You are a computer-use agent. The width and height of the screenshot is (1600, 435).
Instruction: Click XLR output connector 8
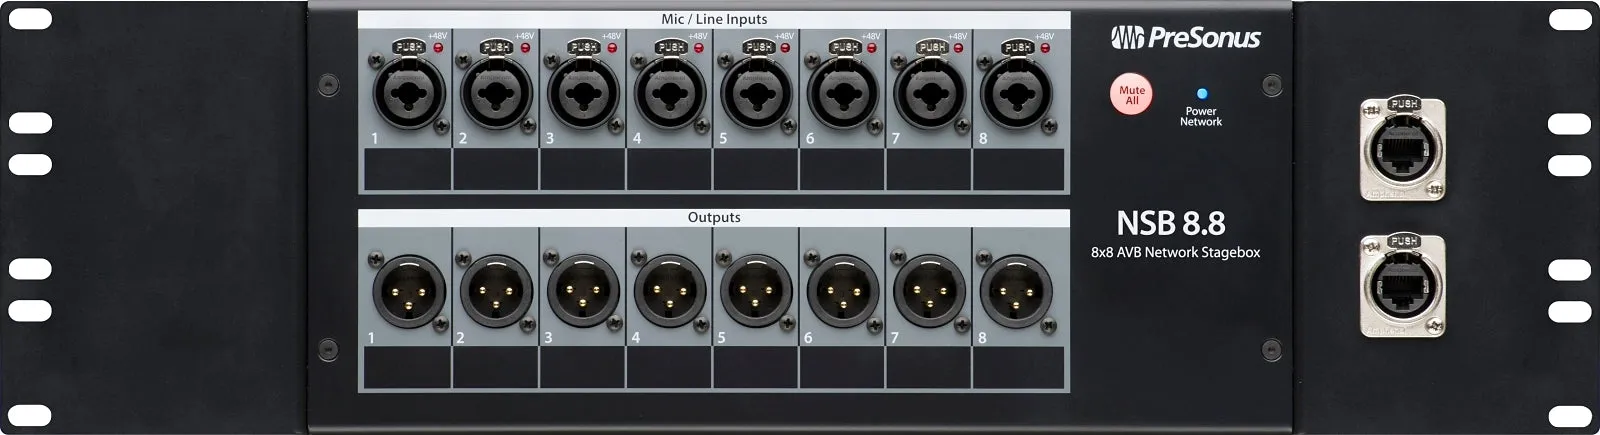tap(1017, 291)
